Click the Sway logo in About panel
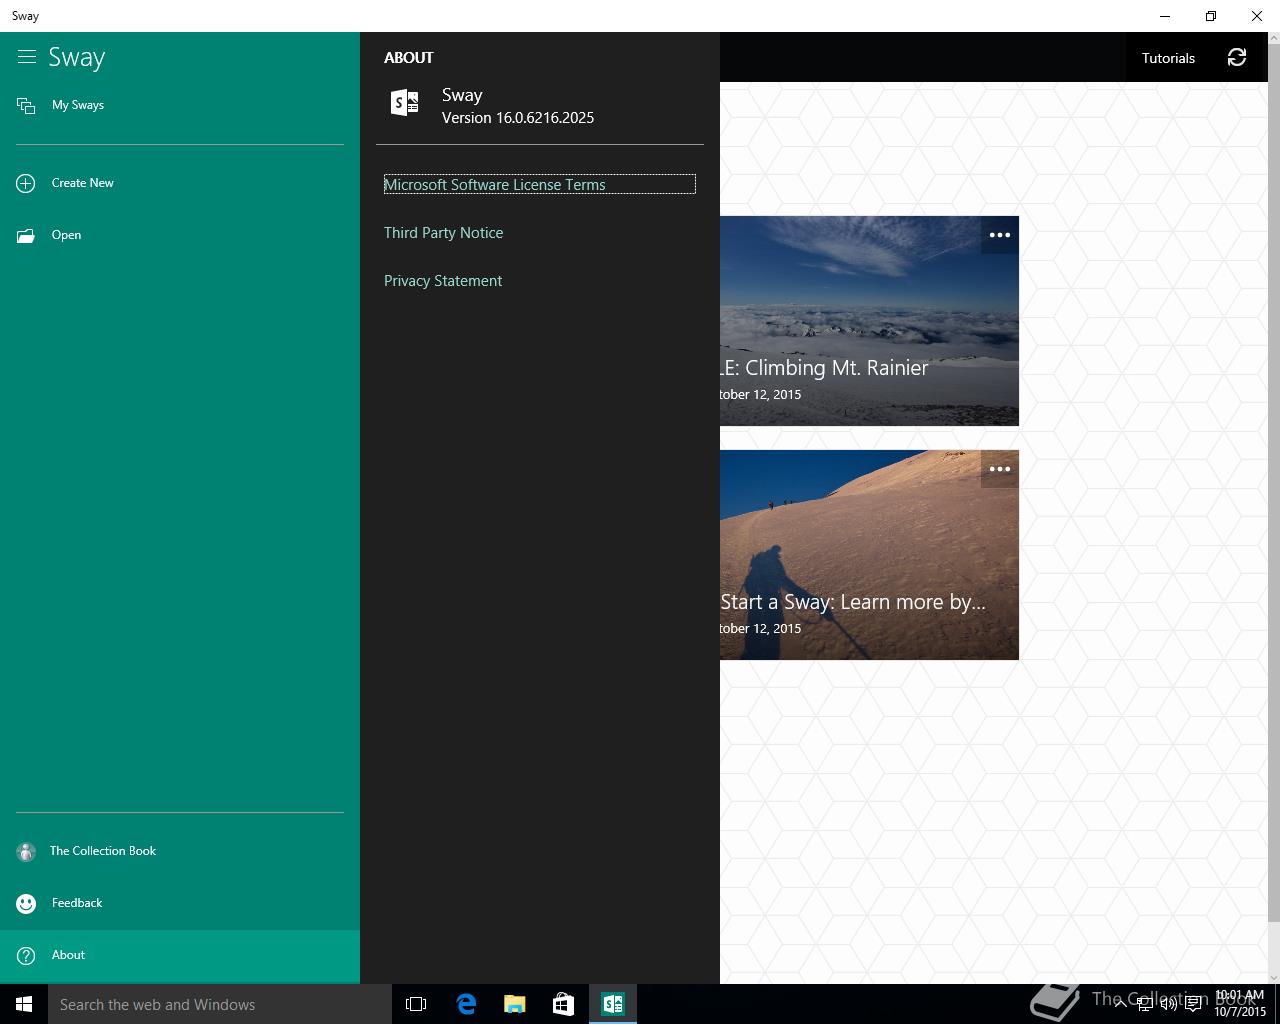 [404, 102]
